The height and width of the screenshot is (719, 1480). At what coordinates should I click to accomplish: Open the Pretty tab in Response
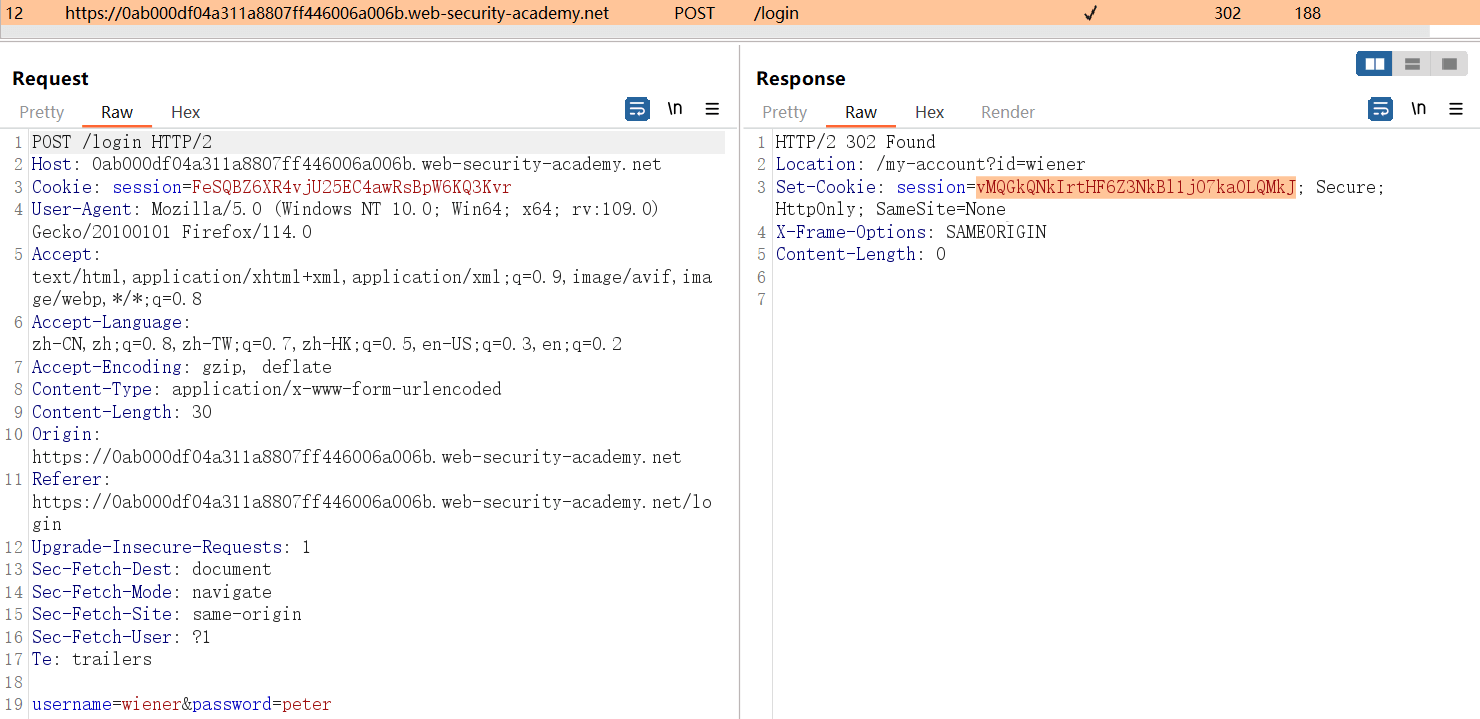(x=784, y=112)
